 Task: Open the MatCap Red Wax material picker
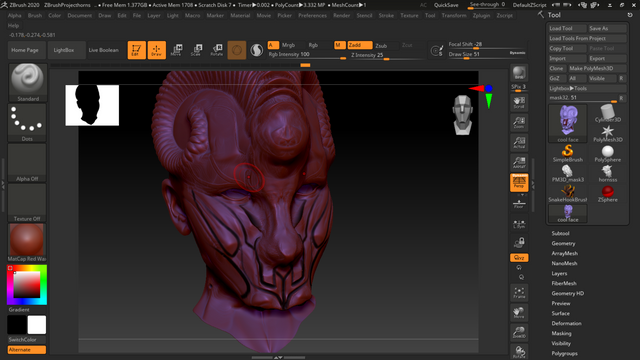click(27, 242)
